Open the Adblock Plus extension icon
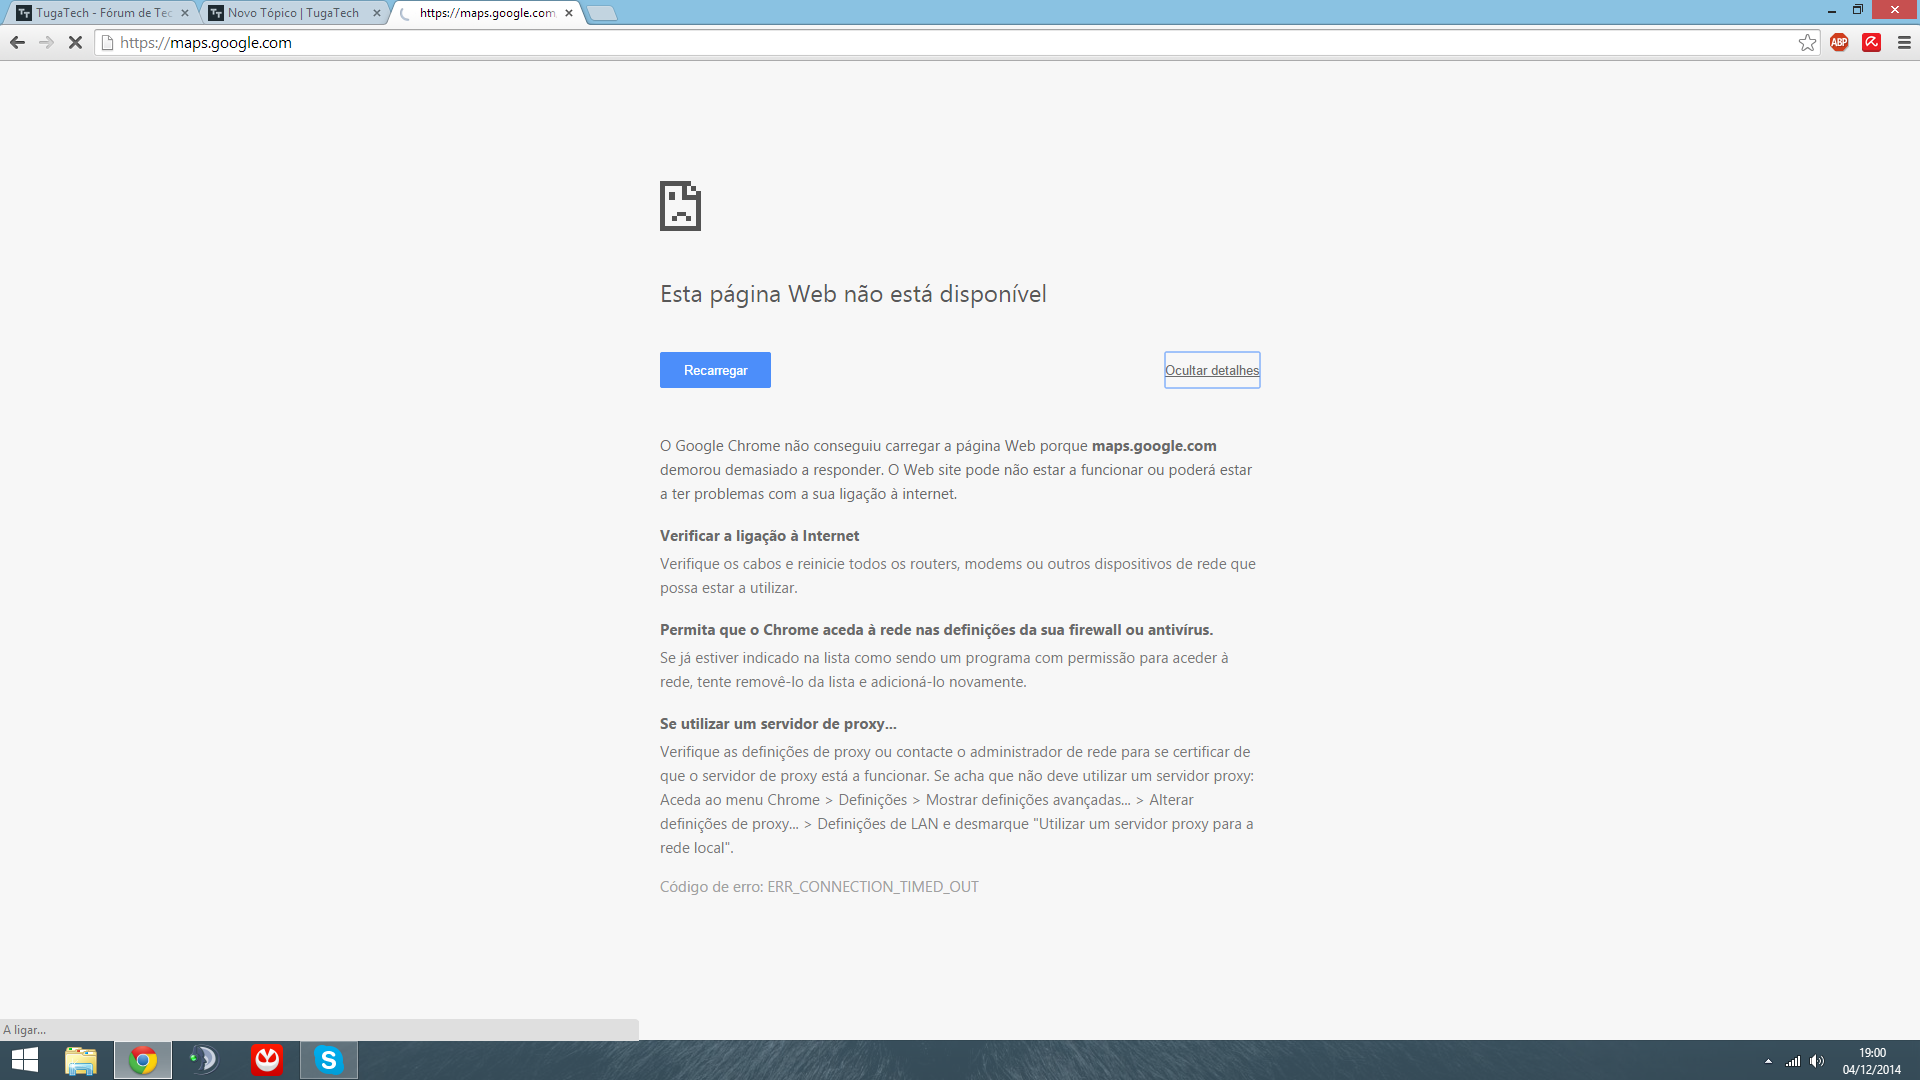Screen dimensions: 1920x1080 1839,42
